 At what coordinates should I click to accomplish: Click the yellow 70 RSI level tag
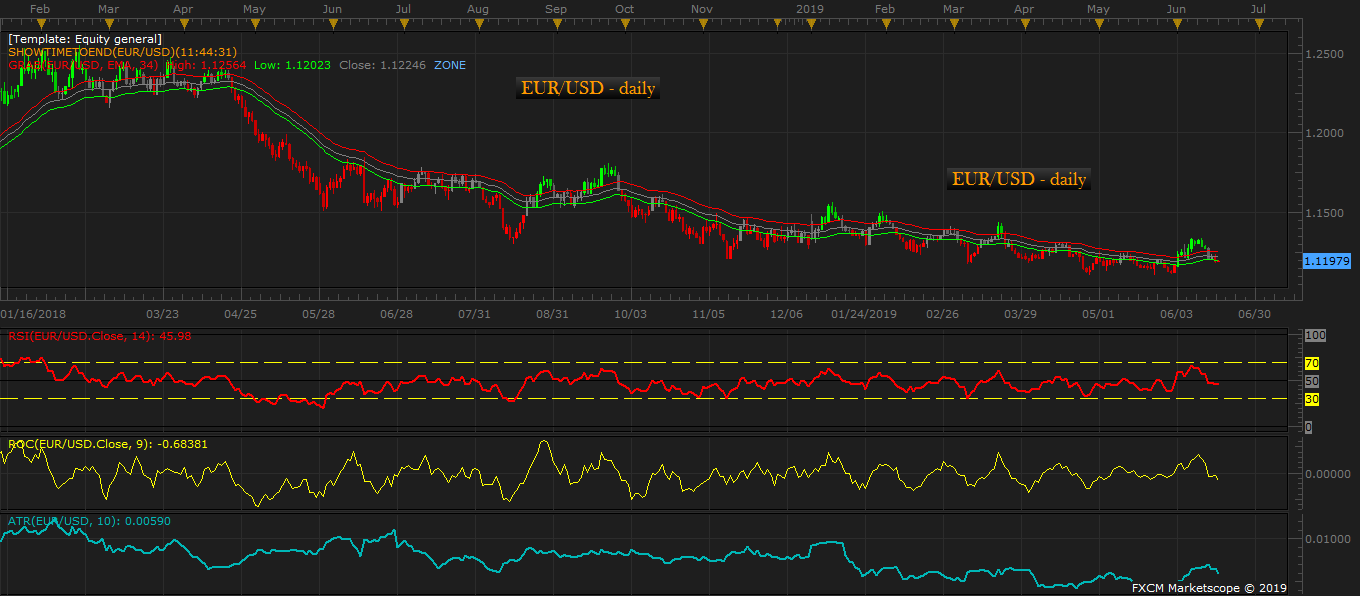pyautogui.click(x=1312, y=363)
